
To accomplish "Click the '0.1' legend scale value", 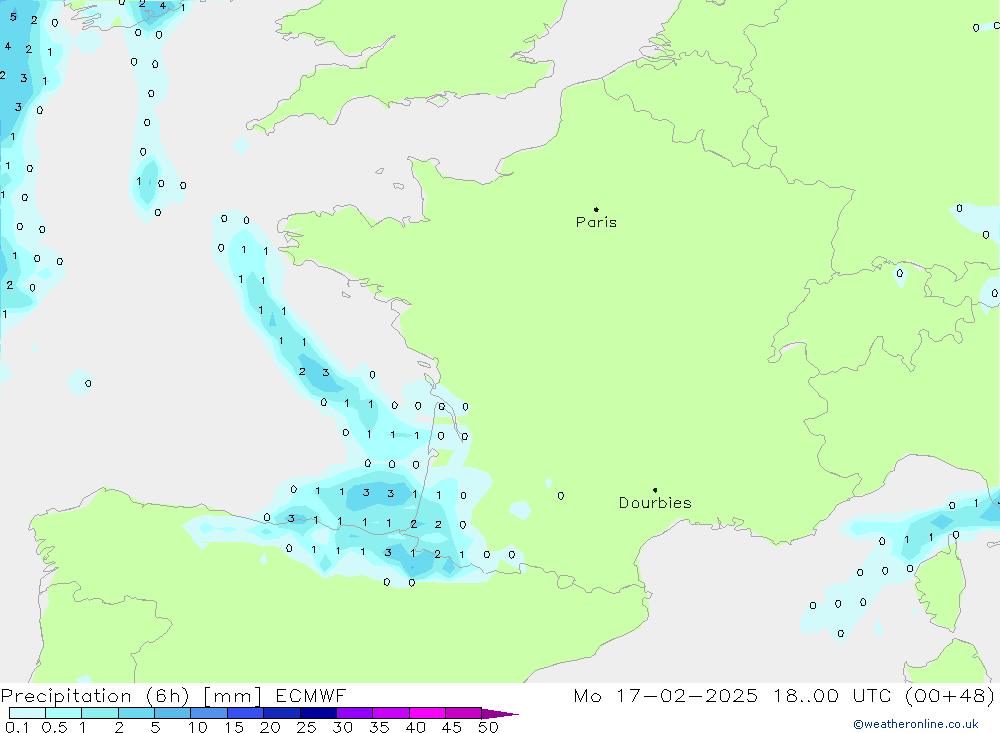I will pos(17,727).
